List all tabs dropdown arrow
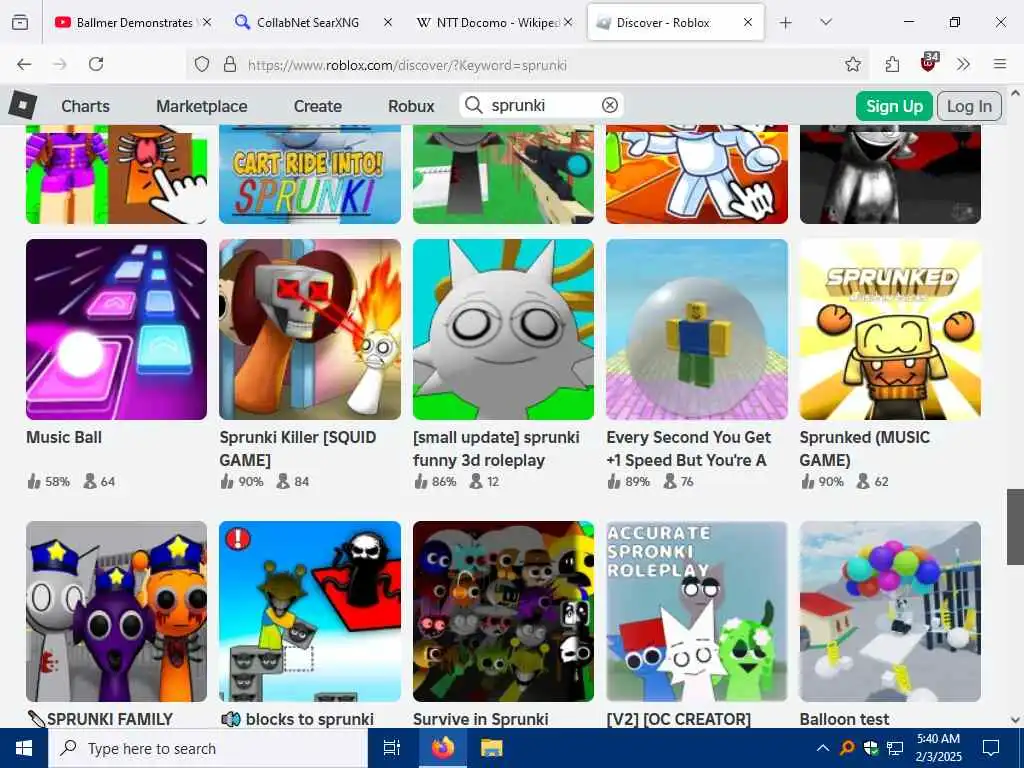This screenshot has width=1024, height=768. click(x=825, y=22)
